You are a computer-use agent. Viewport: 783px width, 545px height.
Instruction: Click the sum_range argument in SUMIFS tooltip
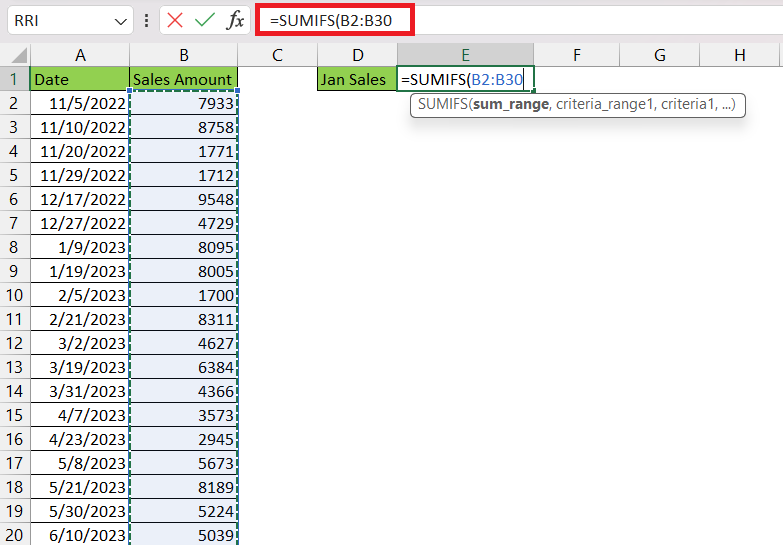click(x=511, y=104)
